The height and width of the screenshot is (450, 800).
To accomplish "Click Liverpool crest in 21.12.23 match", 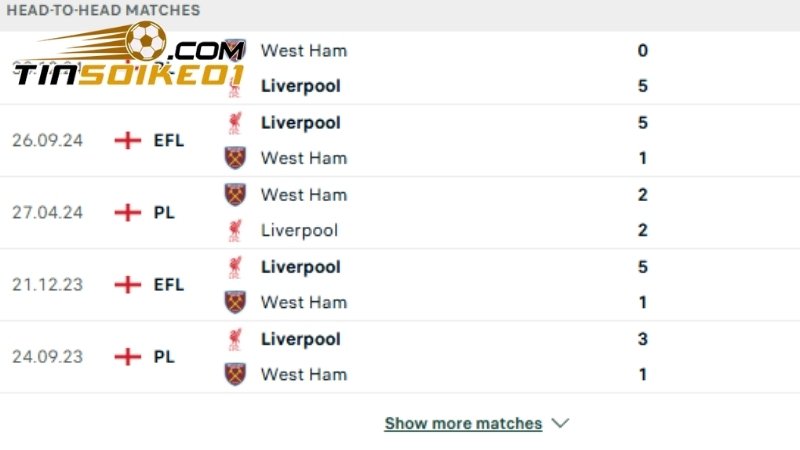I will pos(235,267).
